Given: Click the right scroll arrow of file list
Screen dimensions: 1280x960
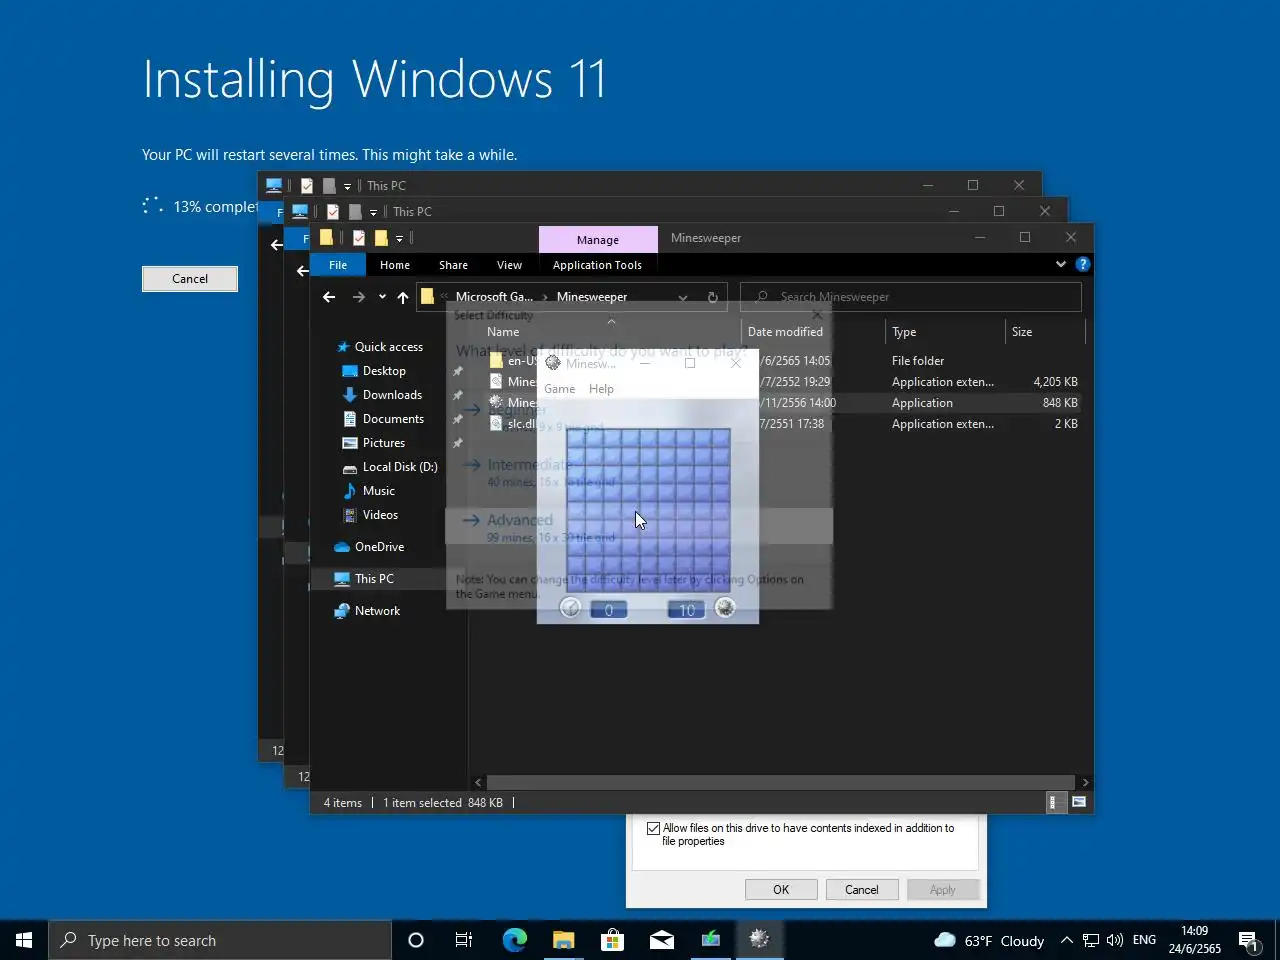Looking at the screenshot, I should click(x=1085, y=782).
